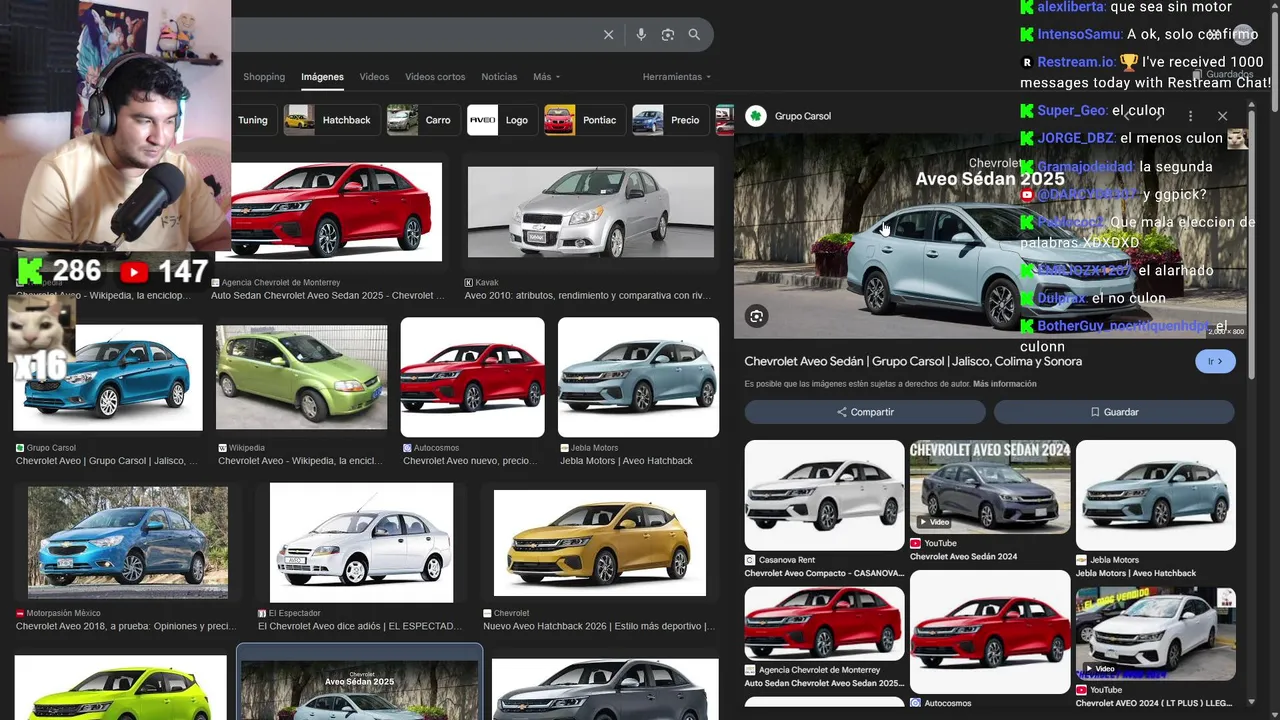This screenshot has height=720, width=1280.
Task: Click the alexliberta username in chat
Action: pos(1071,7)
